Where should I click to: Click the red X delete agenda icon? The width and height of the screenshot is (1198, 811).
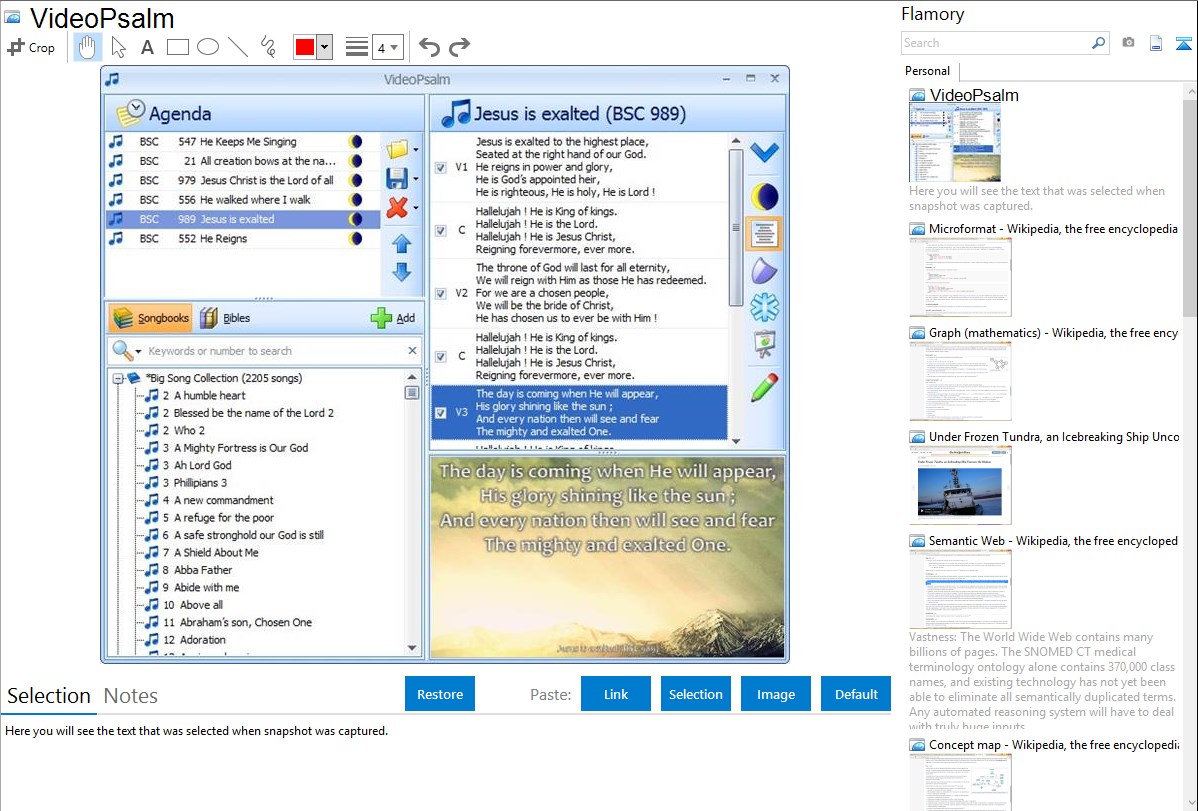pyautogui.click(x=397, y=207)
